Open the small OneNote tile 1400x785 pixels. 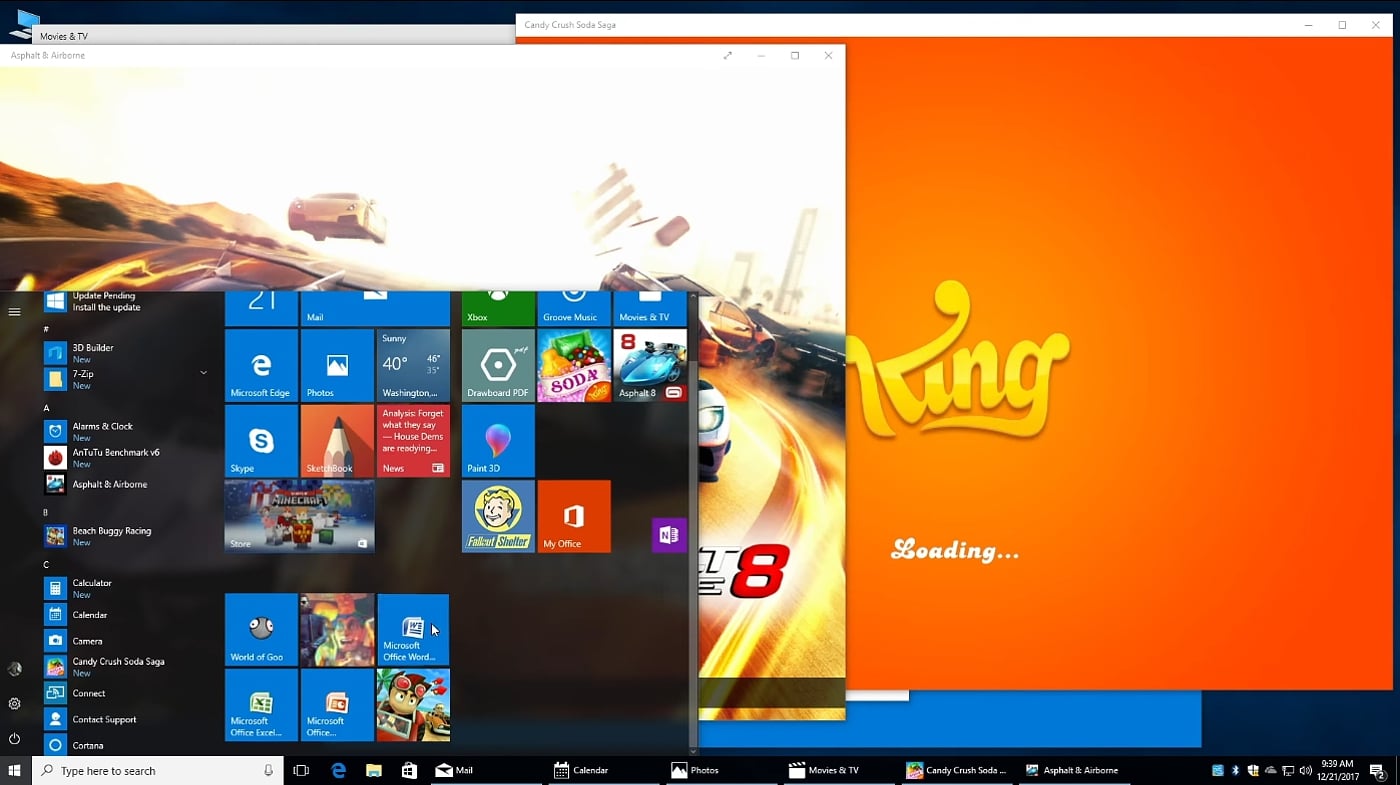[x=668, y=535]
